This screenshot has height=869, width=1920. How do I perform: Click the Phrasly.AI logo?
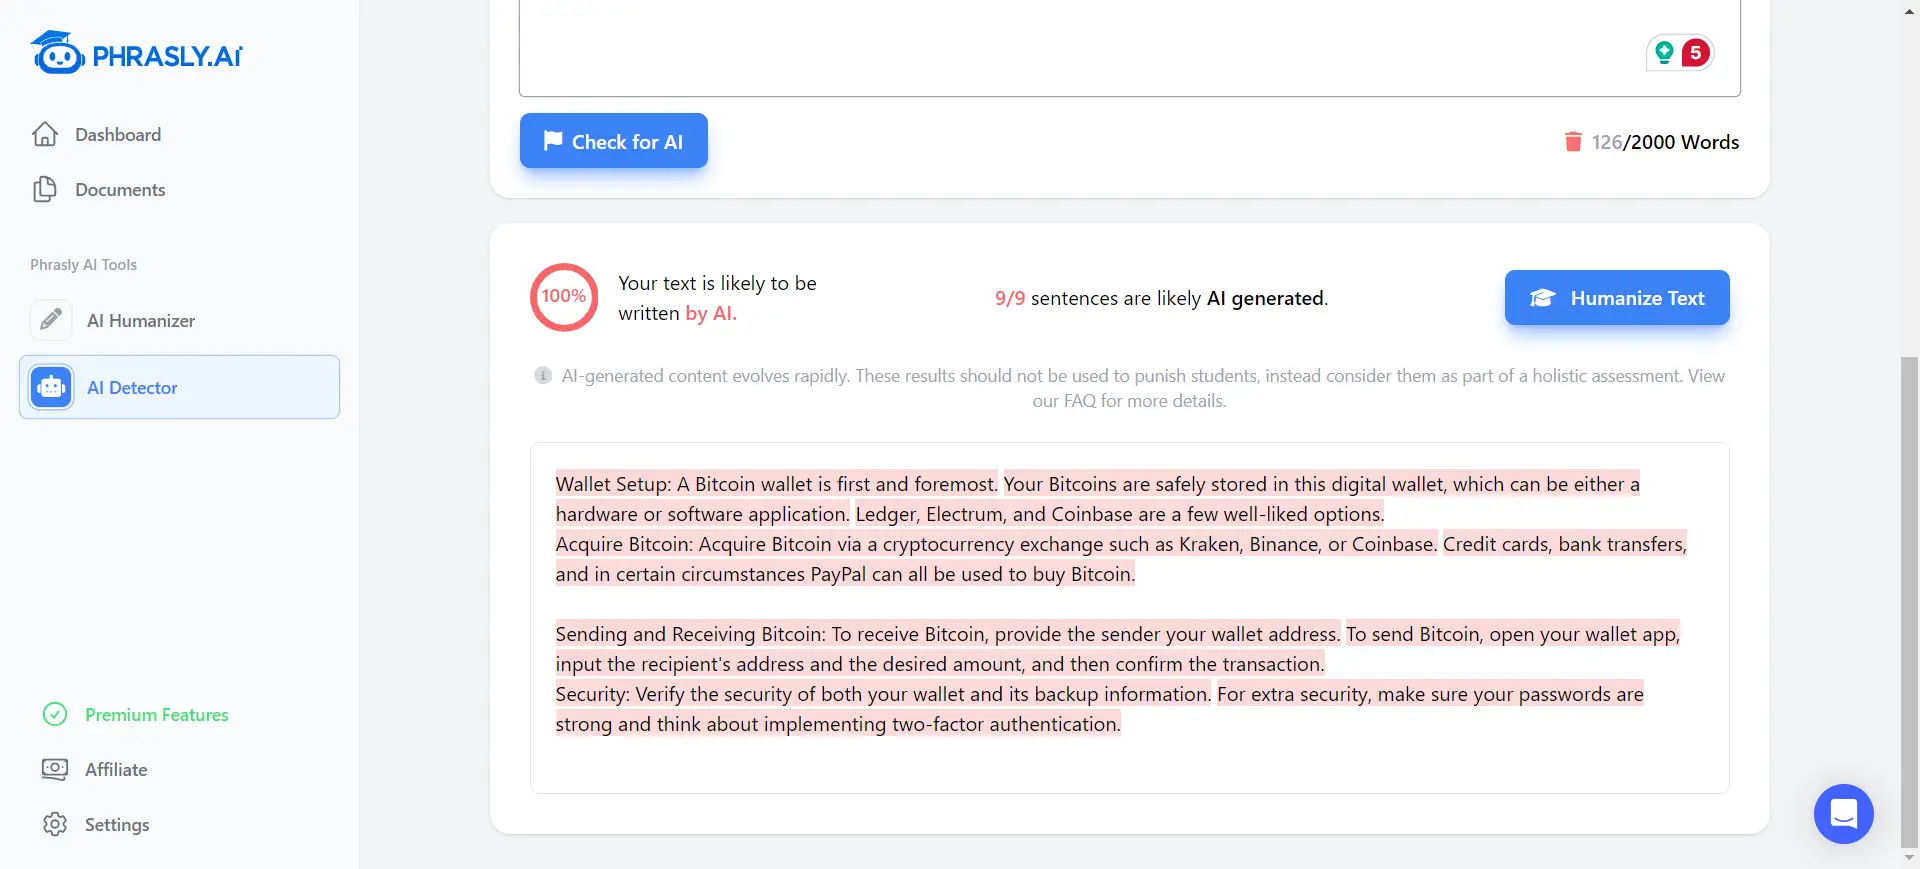tap(137, 53)
